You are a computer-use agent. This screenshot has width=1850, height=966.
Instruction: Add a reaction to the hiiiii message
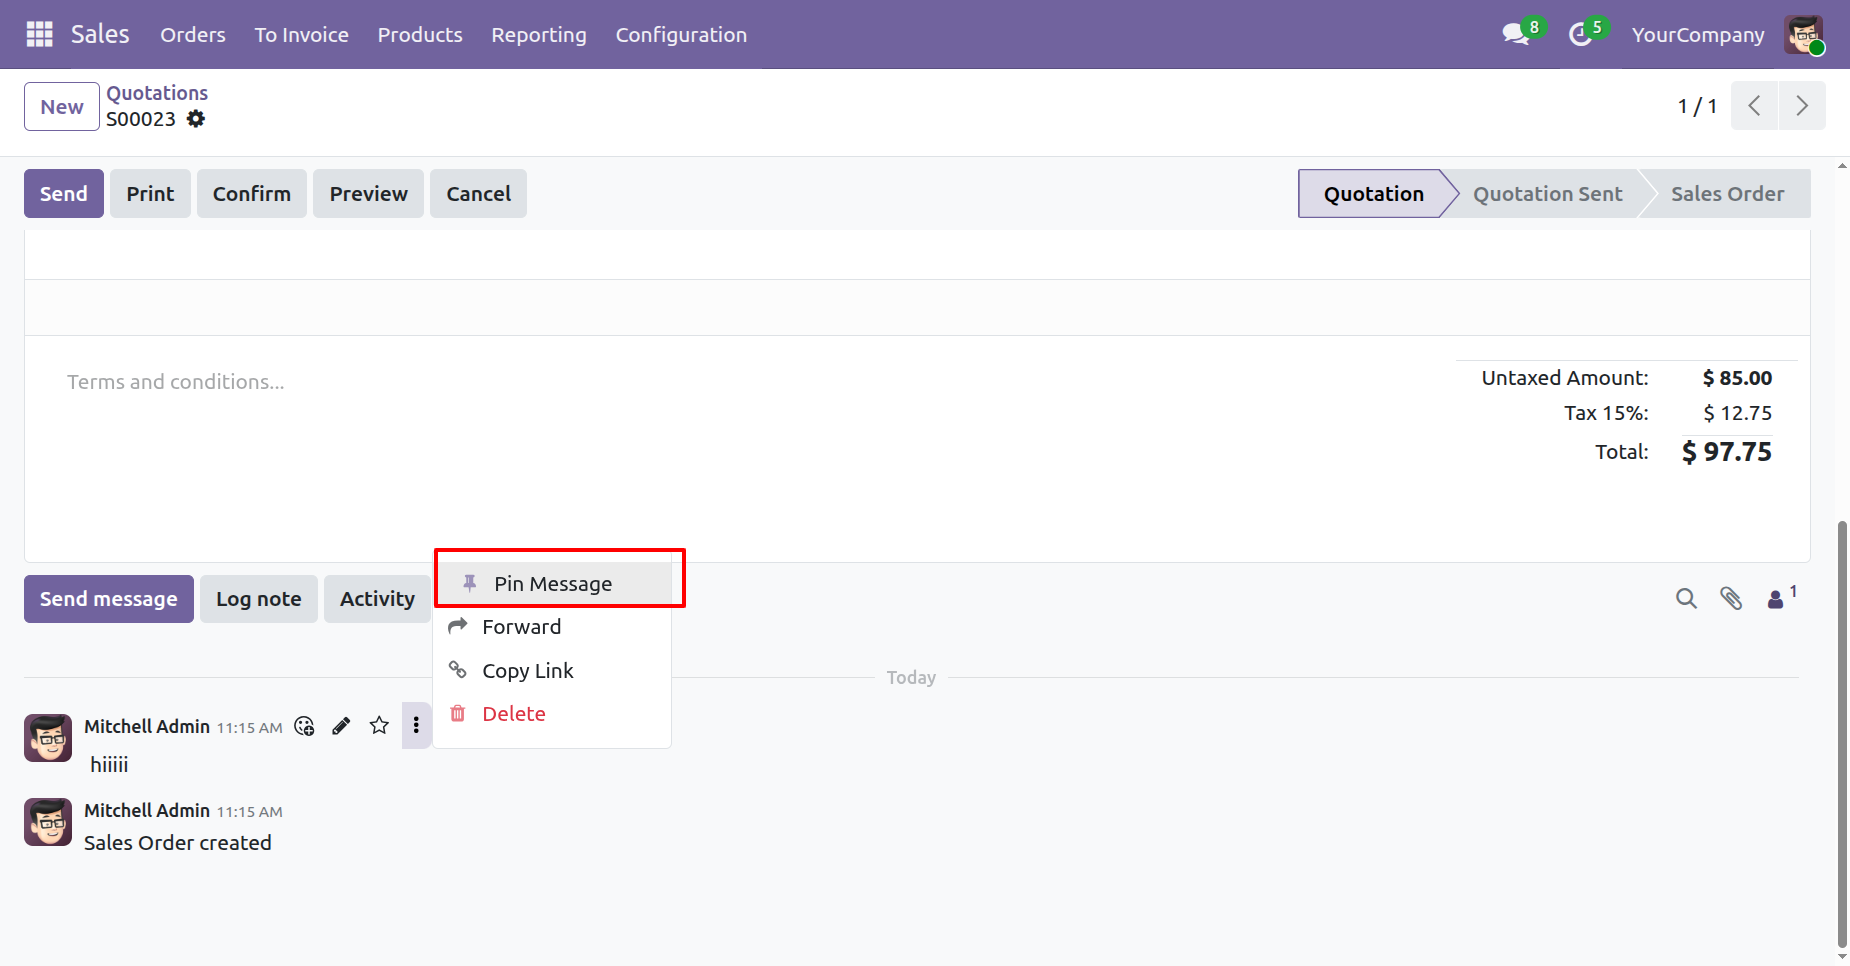305,726
